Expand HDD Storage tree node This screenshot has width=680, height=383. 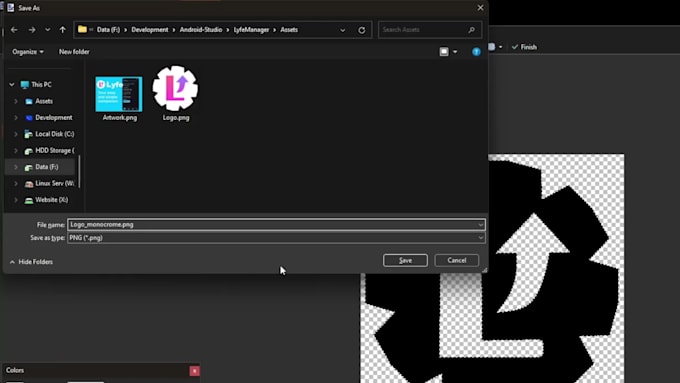(16, 151)
